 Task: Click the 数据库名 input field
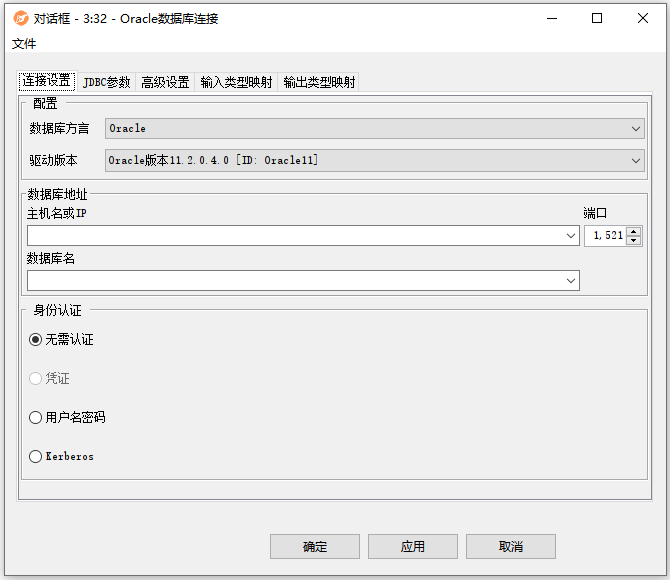click(295, 281)
